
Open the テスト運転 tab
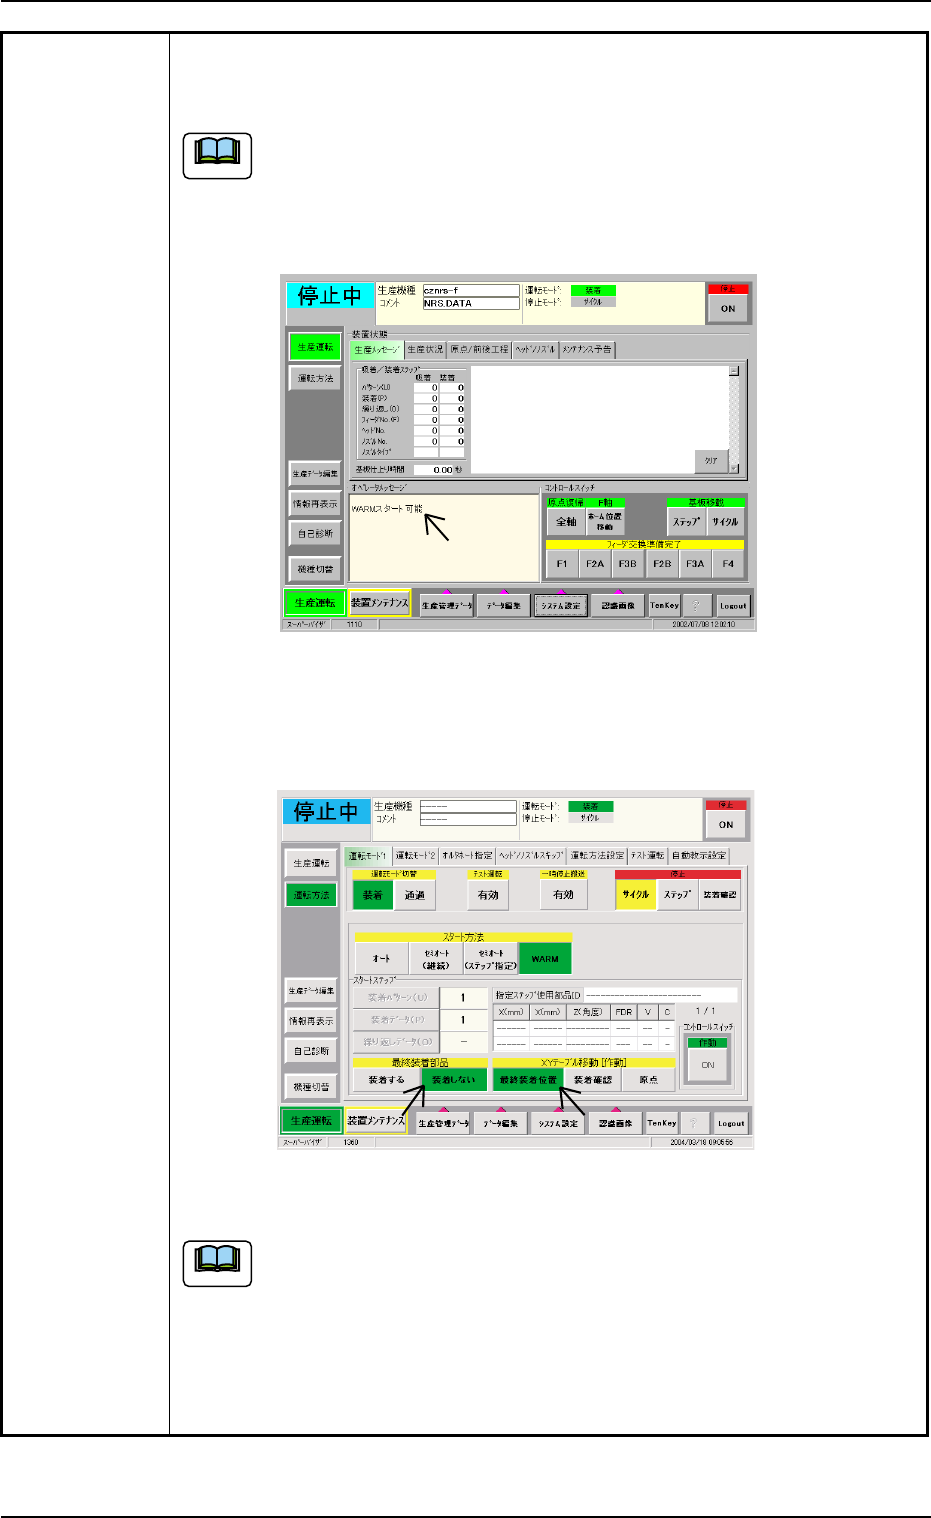(x=648, y=856)
